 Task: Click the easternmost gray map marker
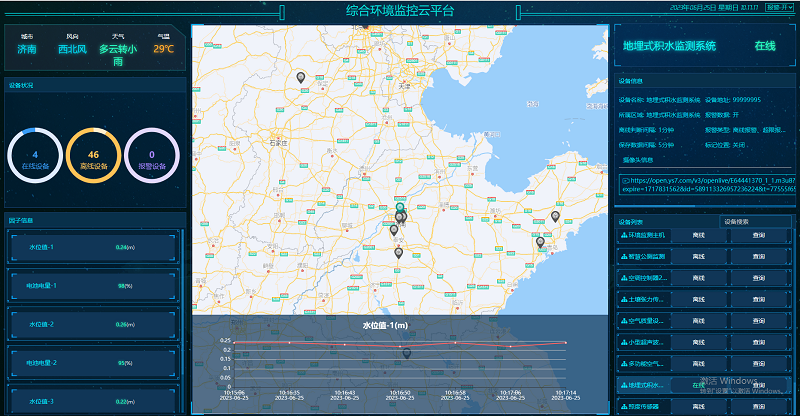[x=555, y=216]
